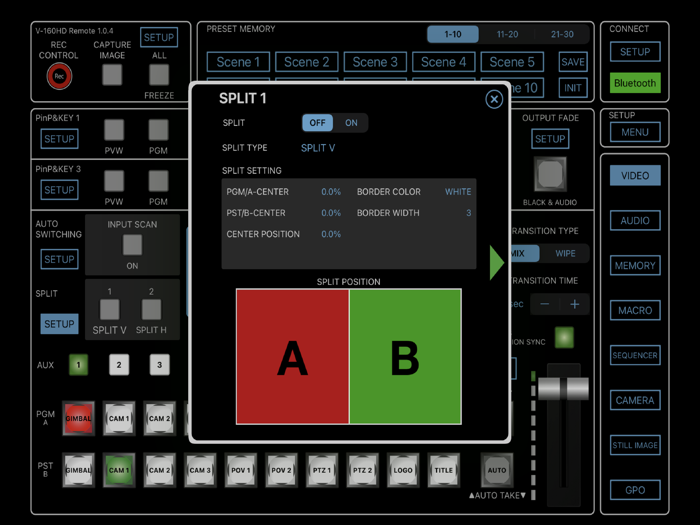Select GIMBAL on the PGM A row
The image size is (700, 525).
click(79, 418)
